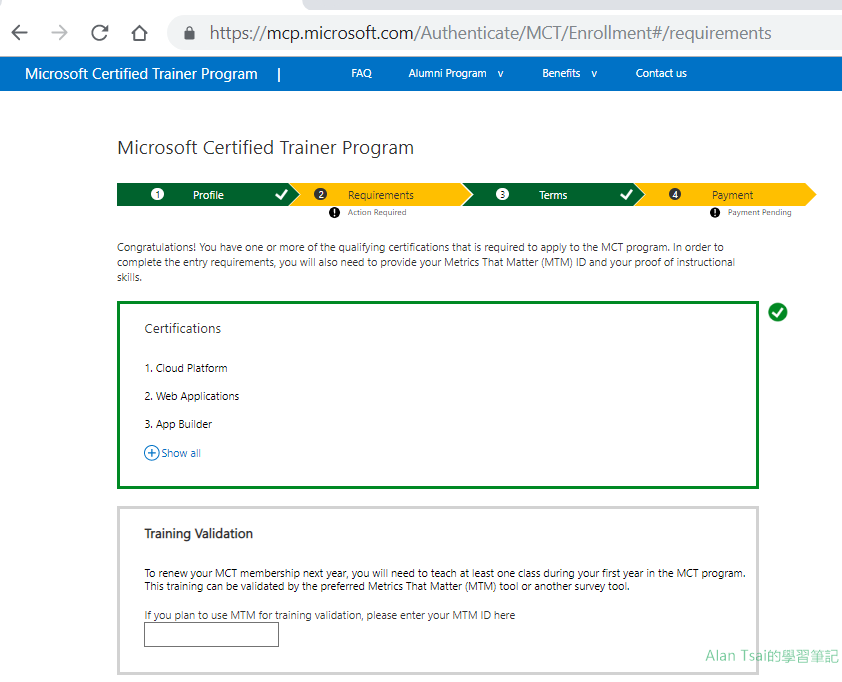The image size is (842, 682).
Task: Click the Action Required status text
Action: tap(377, 212)
